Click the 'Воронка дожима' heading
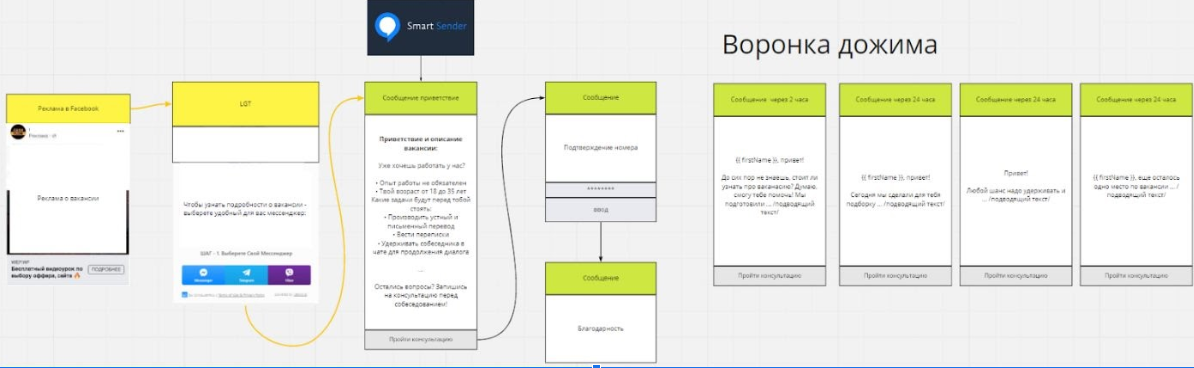The image size is (1194, 368). pyautogui.click(x=829, y=45)
